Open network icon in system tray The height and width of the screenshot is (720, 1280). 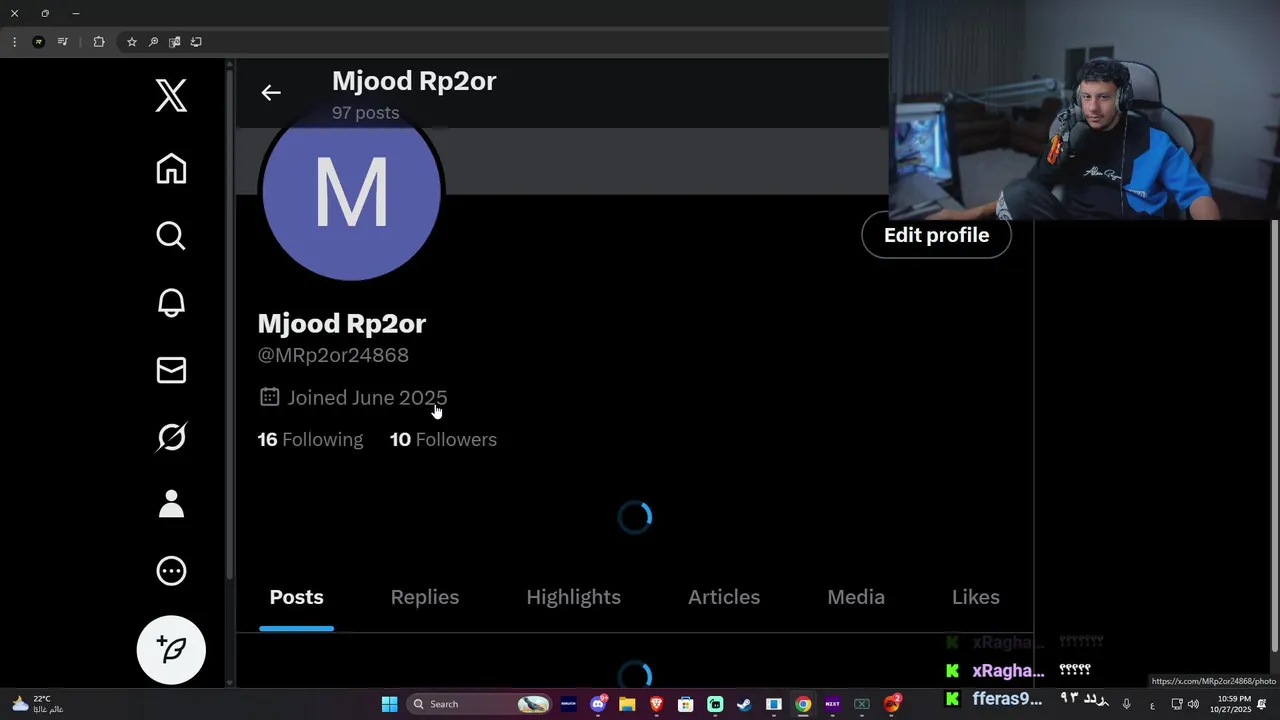(x=1177, y=704)
